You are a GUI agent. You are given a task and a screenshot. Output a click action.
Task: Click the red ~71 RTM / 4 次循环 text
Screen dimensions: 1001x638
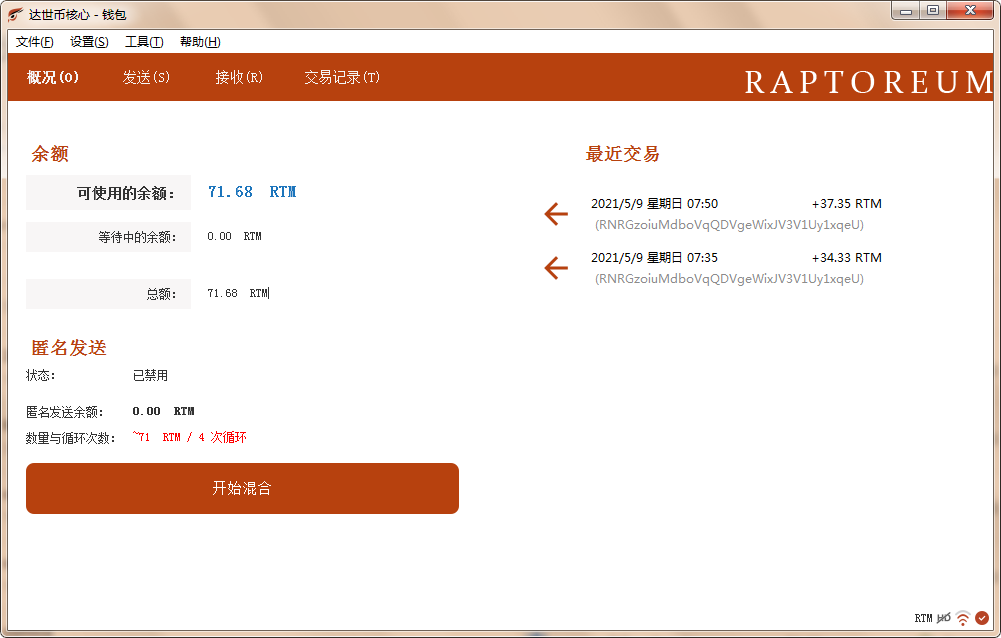tap(190, 437)
